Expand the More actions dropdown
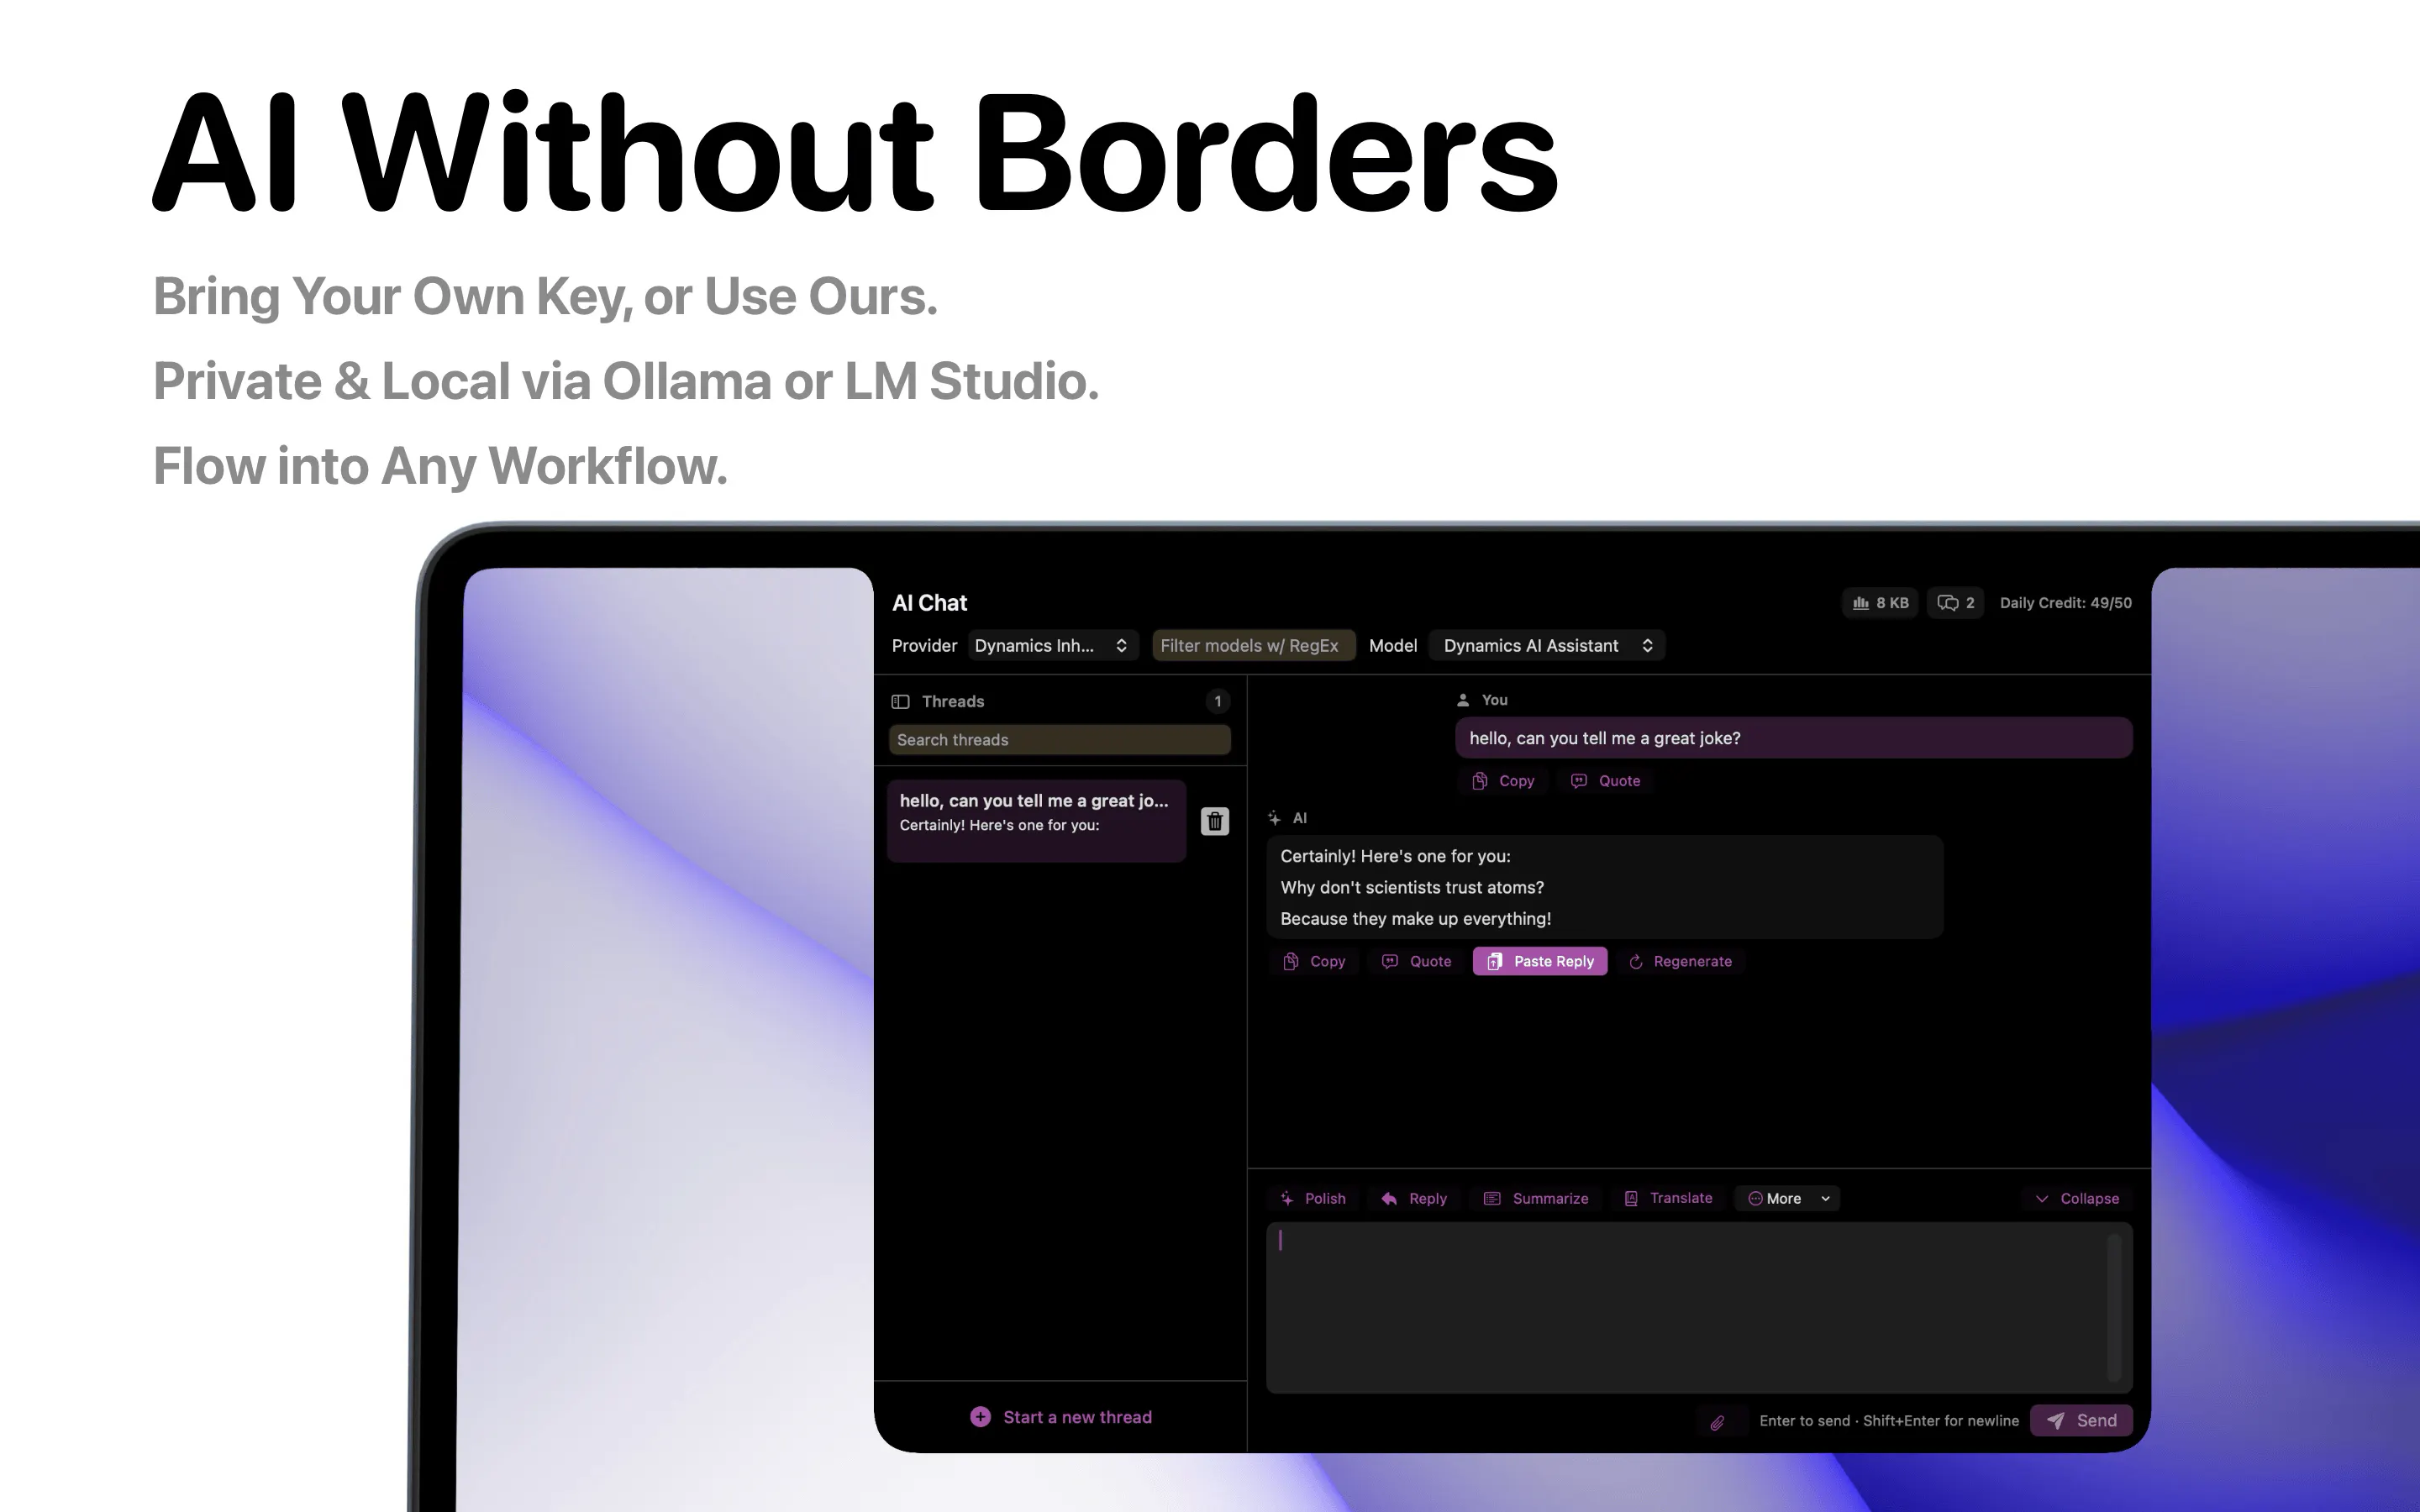 tap(1788, 1198)
